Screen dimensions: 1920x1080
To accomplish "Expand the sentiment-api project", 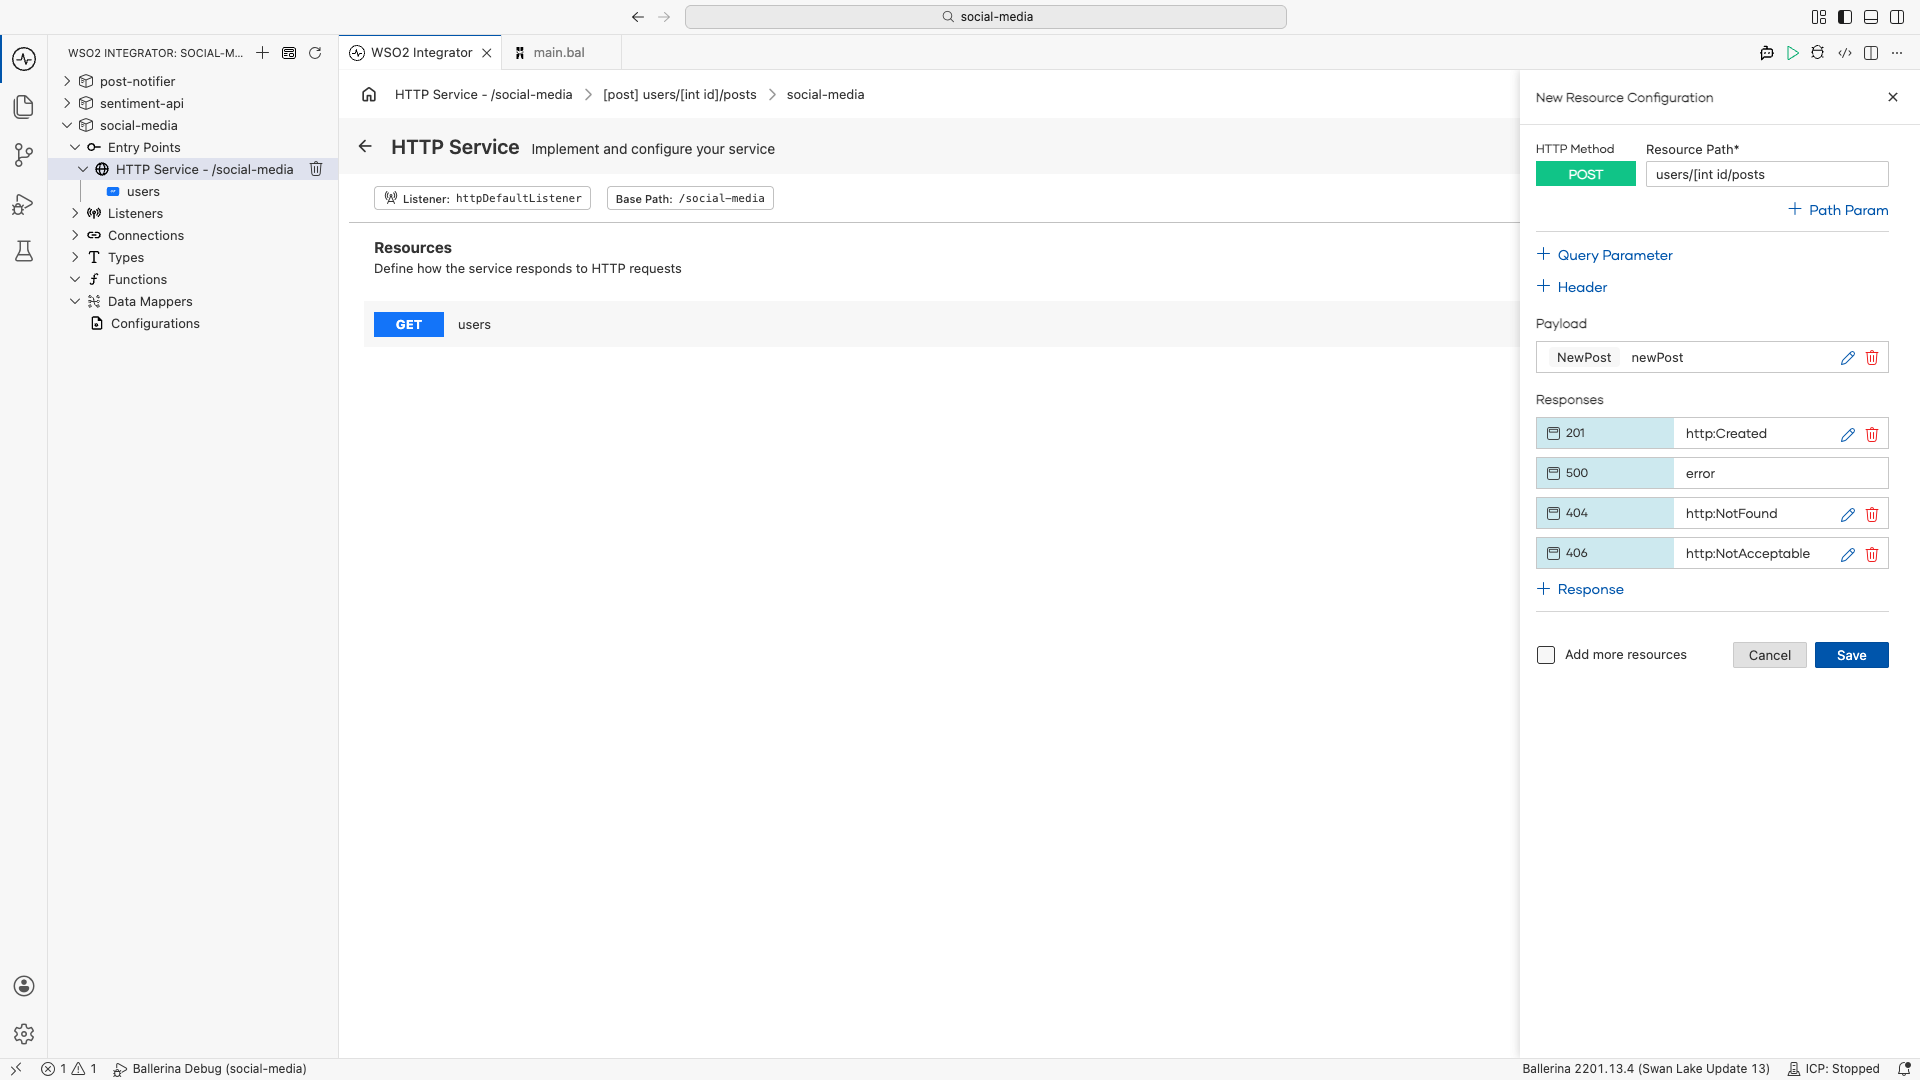I will coord(67,103).
